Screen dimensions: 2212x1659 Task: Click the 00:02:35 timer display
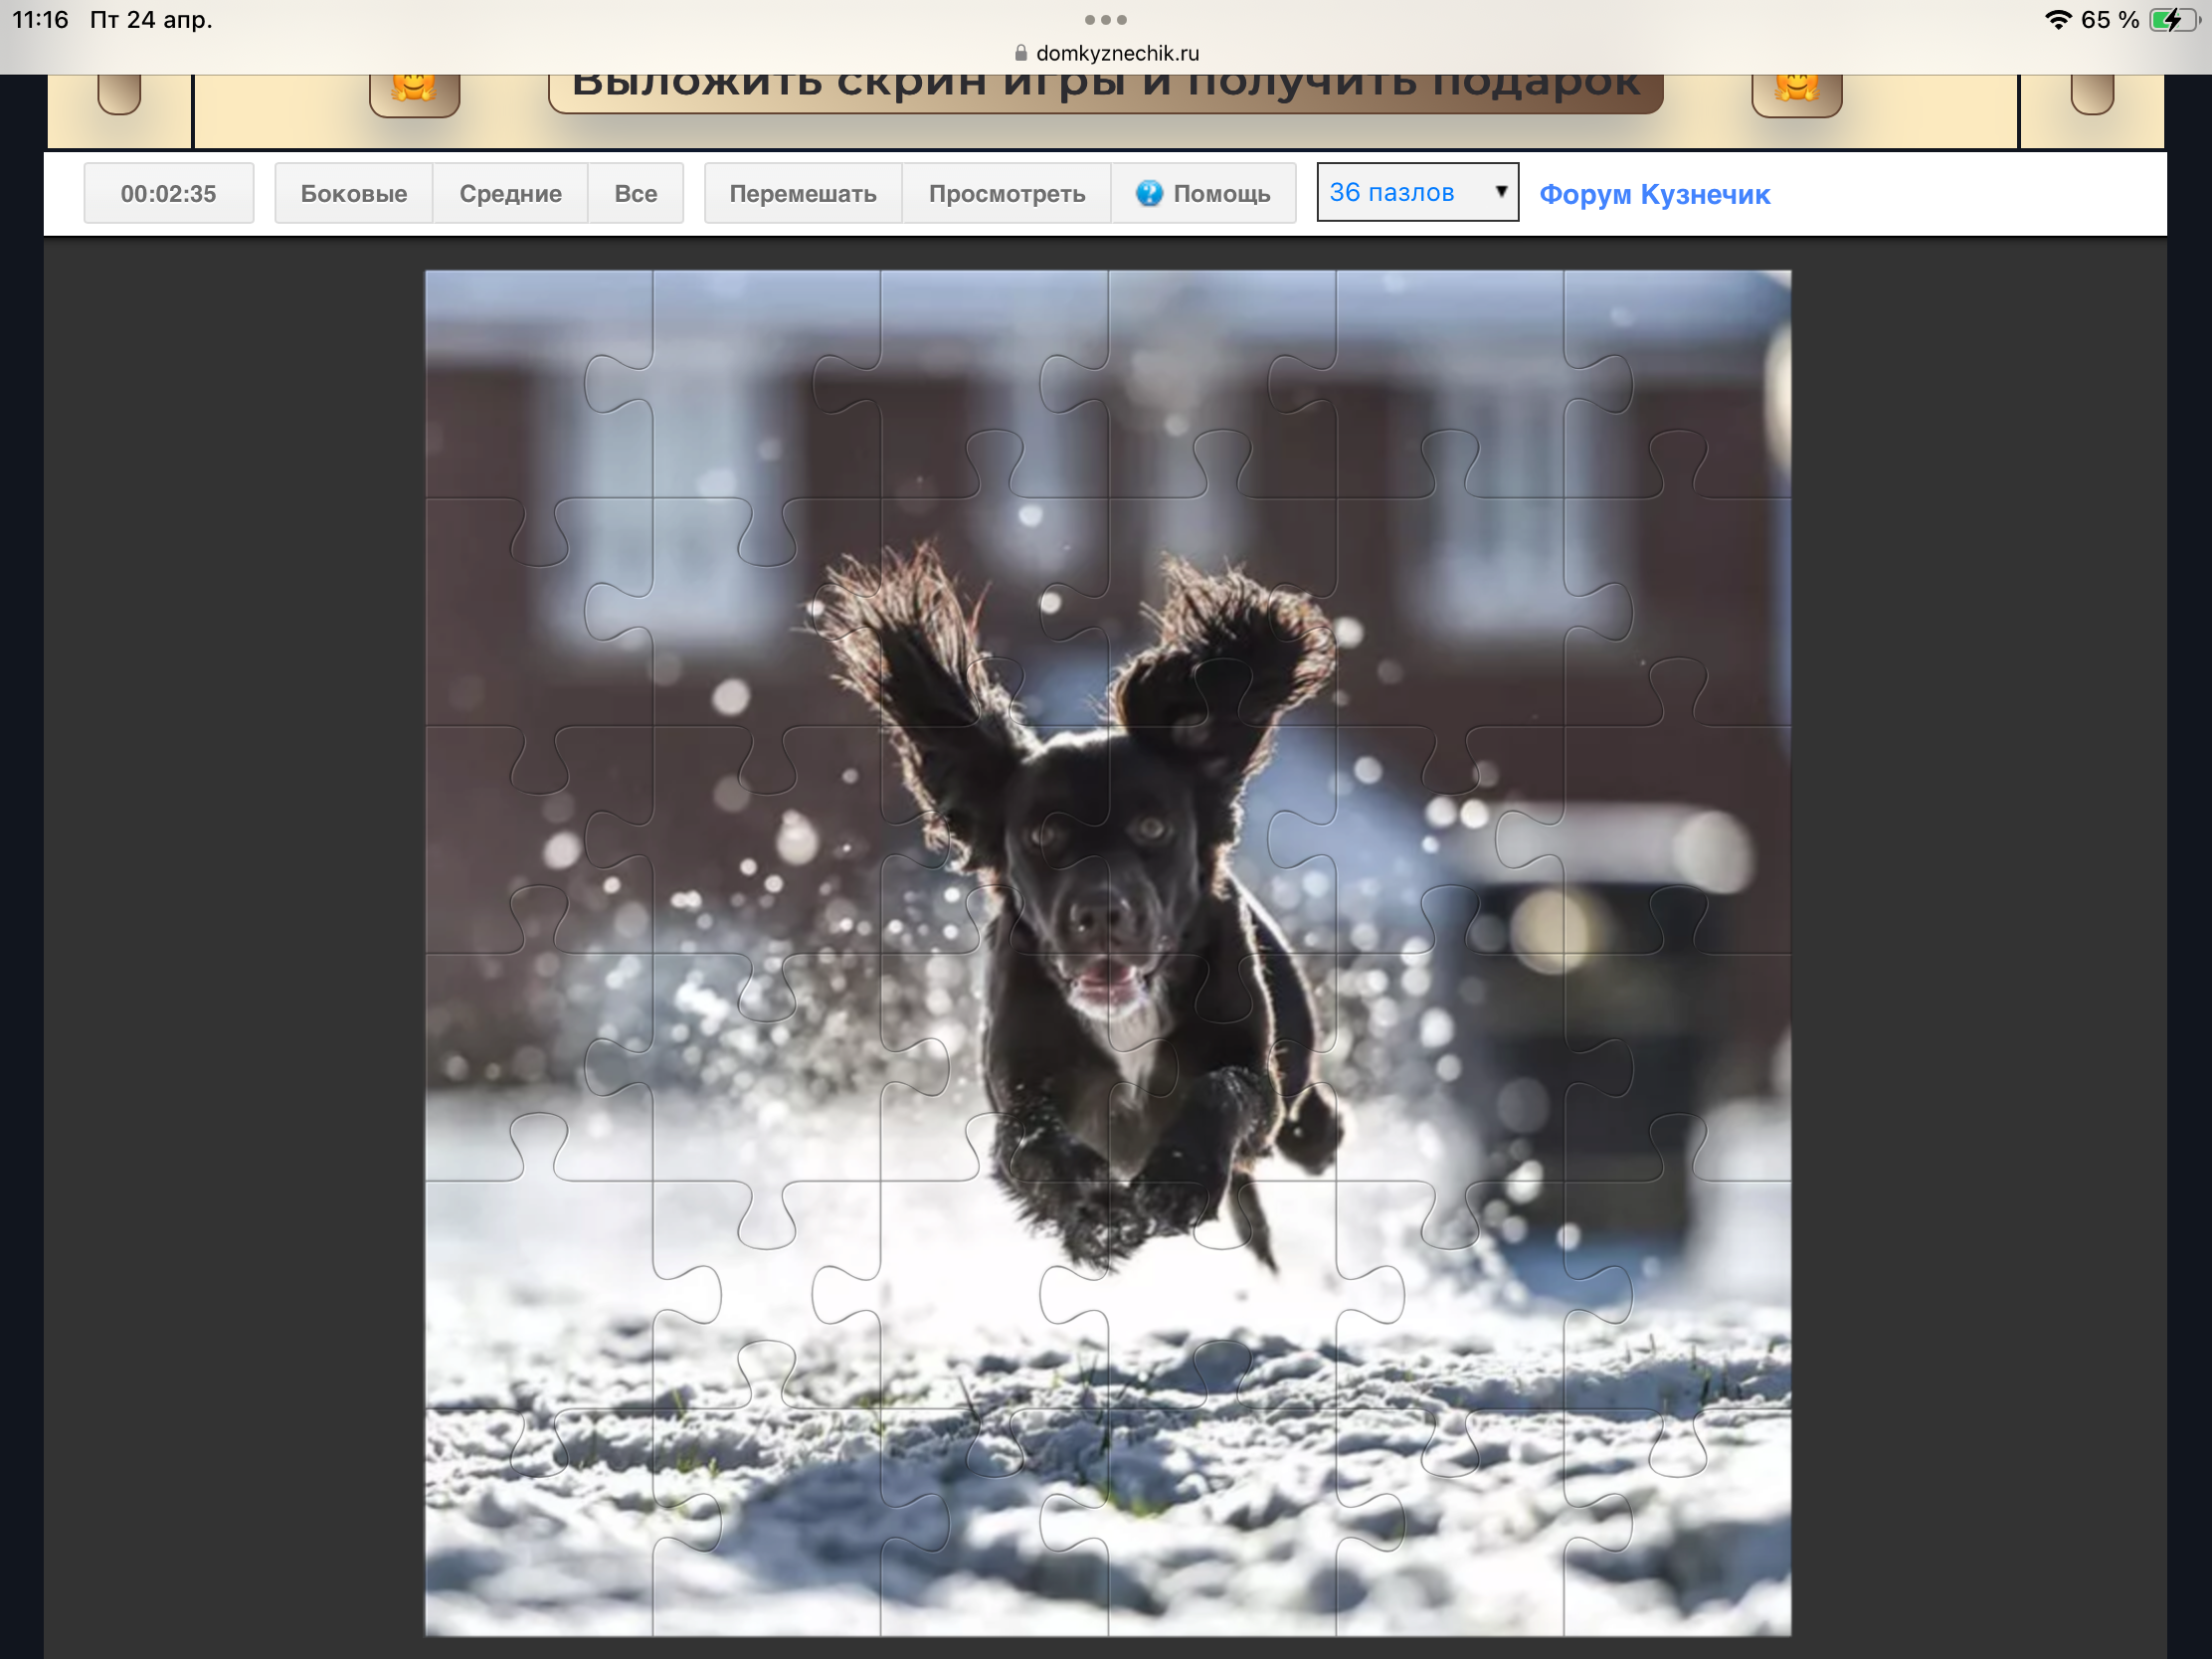(x=168, y=193)
